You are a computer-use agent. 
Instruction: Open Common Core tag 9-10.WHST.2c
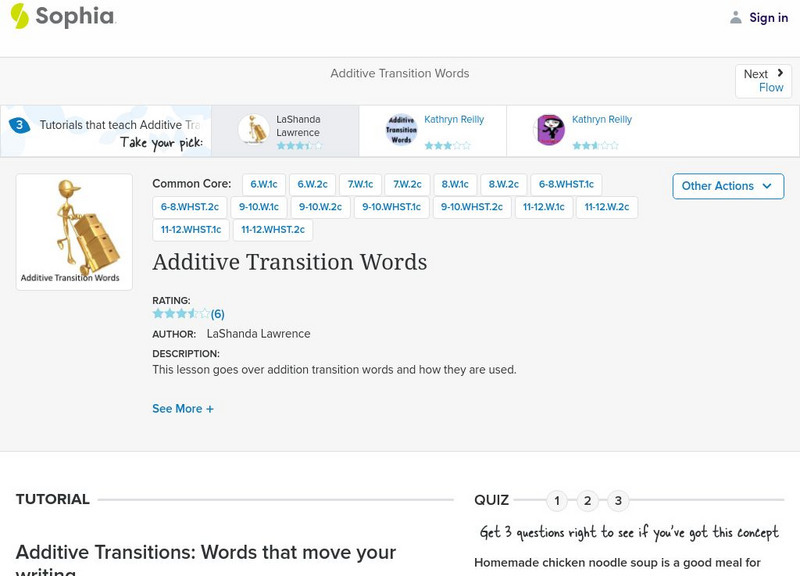point(472,207)
